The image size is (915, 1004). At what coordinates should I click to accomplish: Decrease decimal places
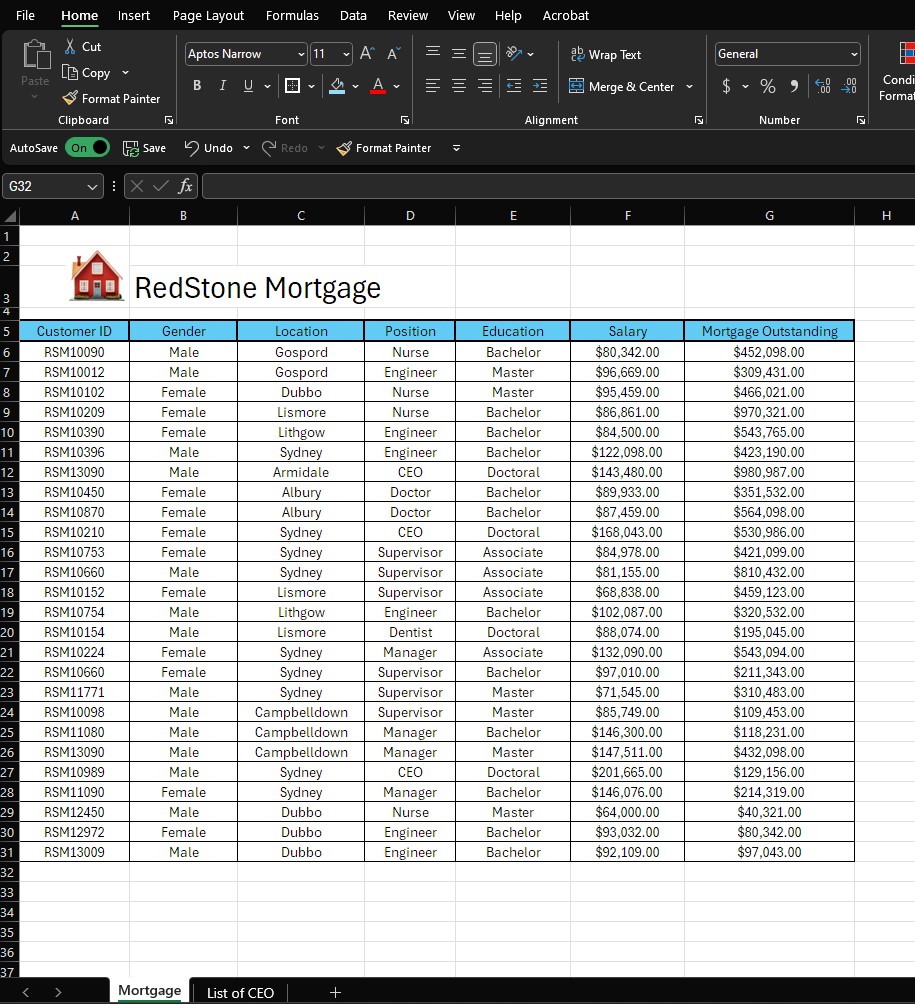point(849,86)
